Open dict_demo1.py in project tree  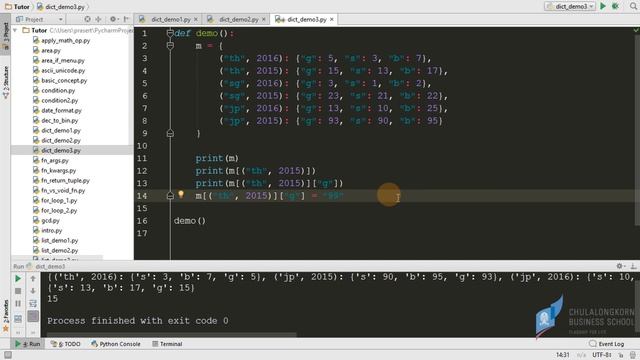[x=61, y=131]
